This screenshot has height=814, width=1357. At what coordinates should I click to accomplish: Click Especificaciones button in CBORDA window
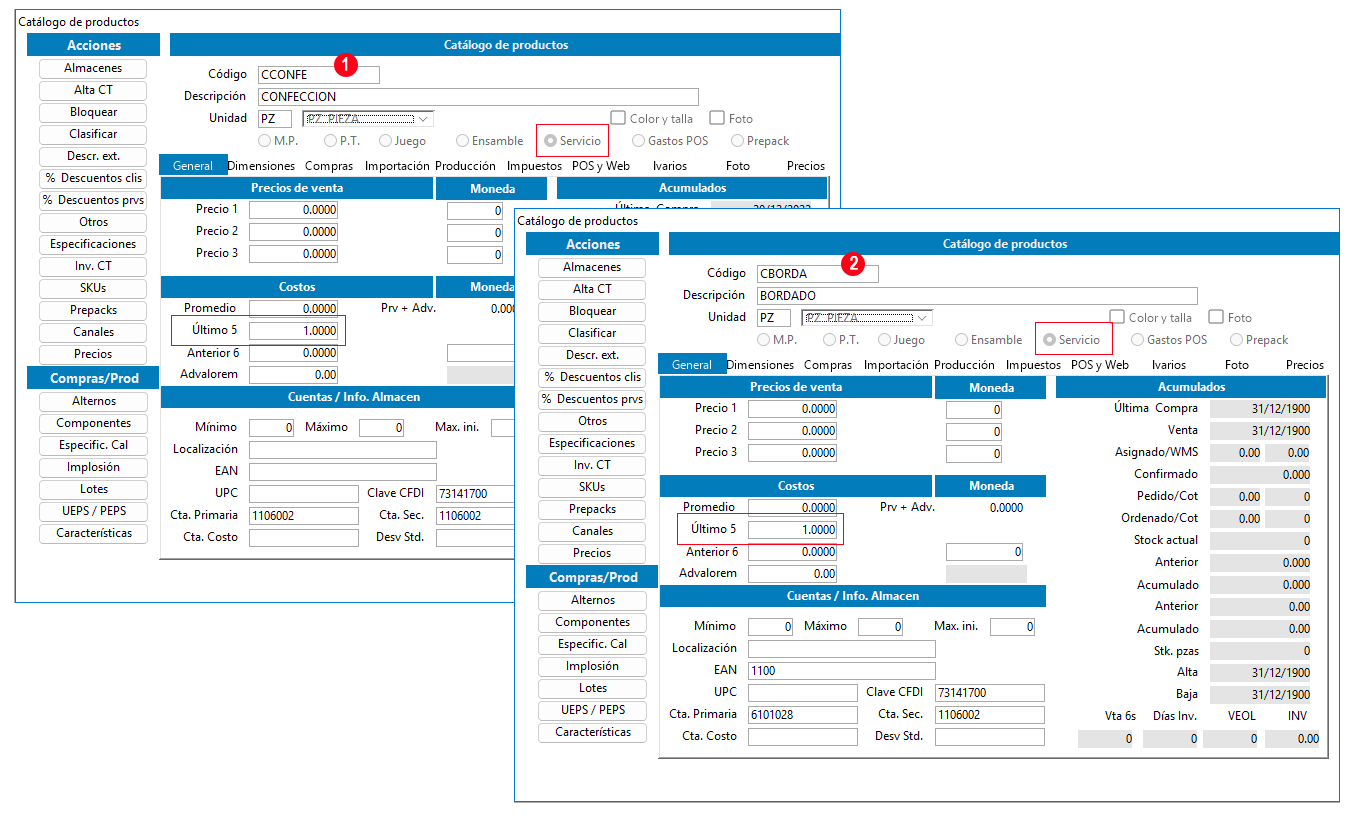[x=592, y=443]
